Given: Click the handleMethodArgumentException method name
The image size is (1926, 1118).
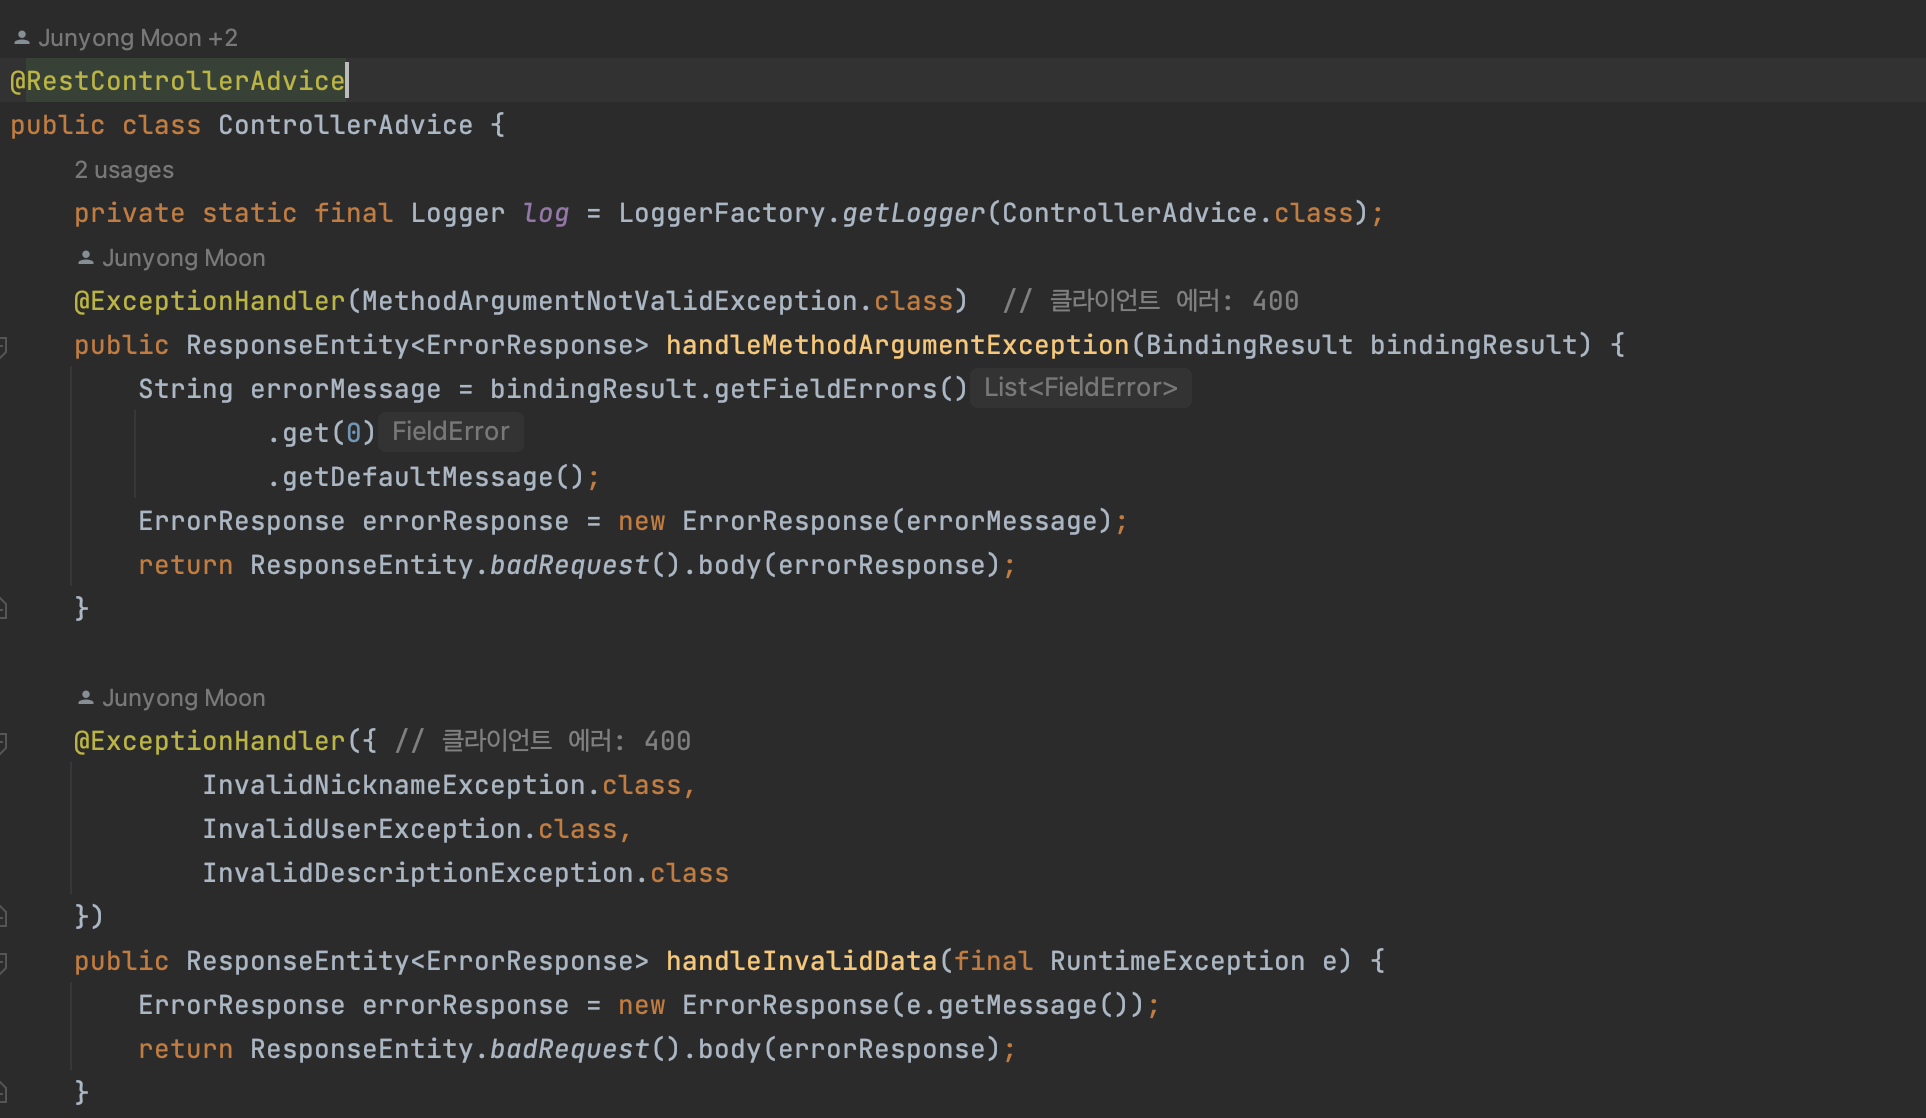Looking at the screenshot, I should (897, 345).
